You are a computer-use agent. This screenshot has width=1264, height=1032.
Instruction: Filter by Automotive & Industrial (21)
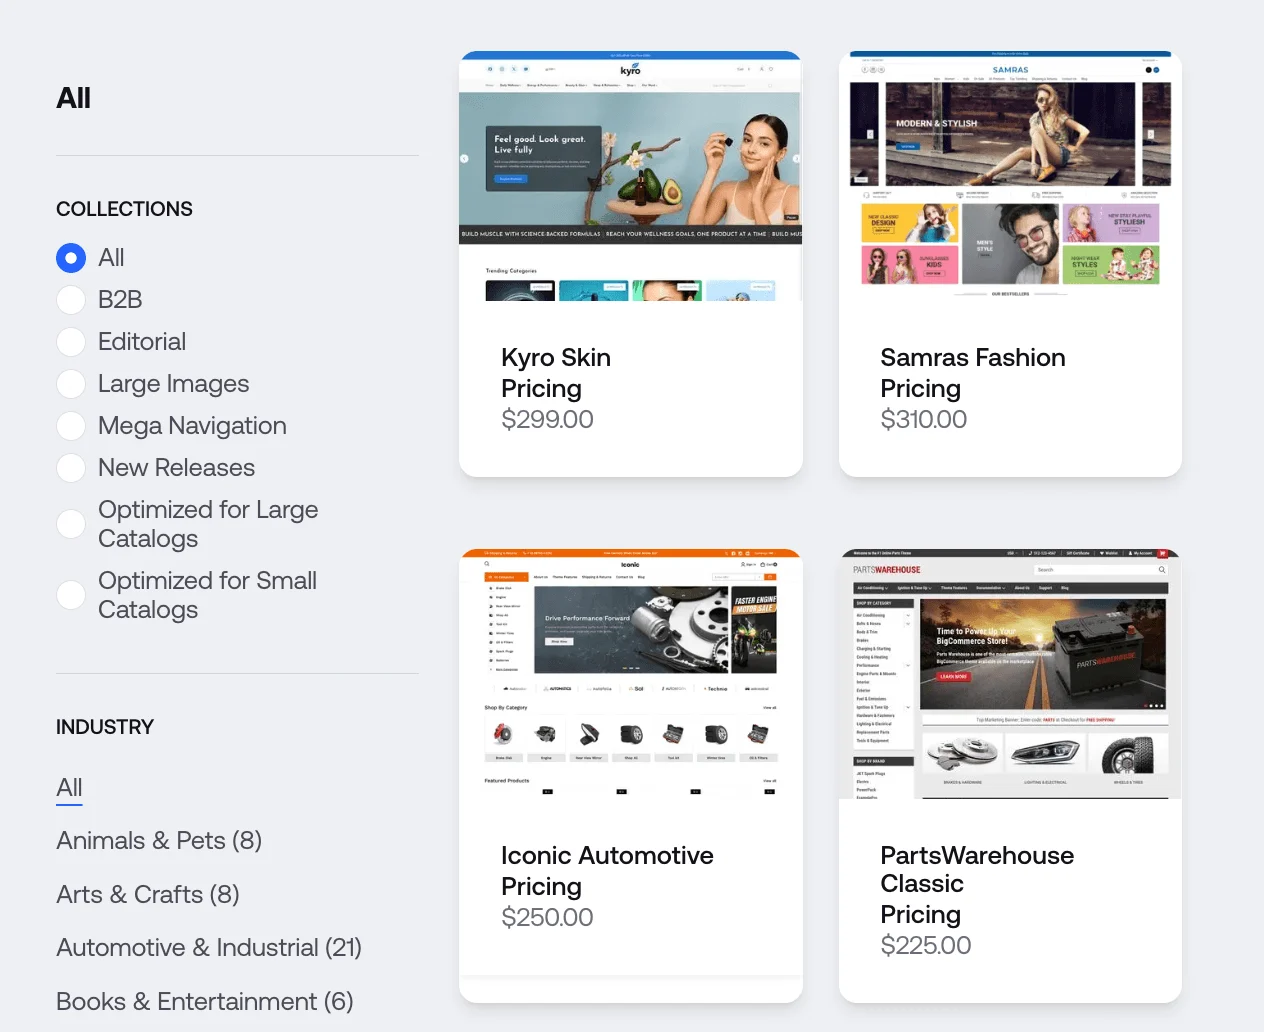pyautogui.click(x=209, y=948)
